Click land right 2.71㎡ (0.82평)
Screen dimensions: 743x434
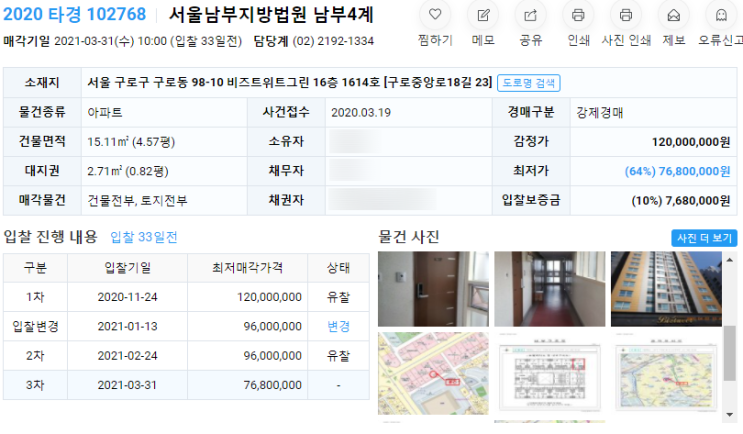(128, 171)
